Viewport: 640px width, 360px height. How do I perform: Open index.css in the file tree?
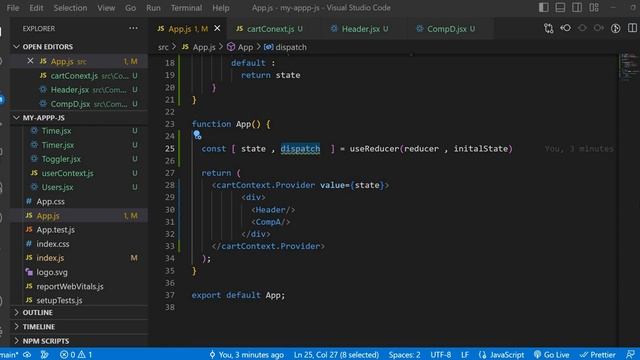[x=78, y=244]
